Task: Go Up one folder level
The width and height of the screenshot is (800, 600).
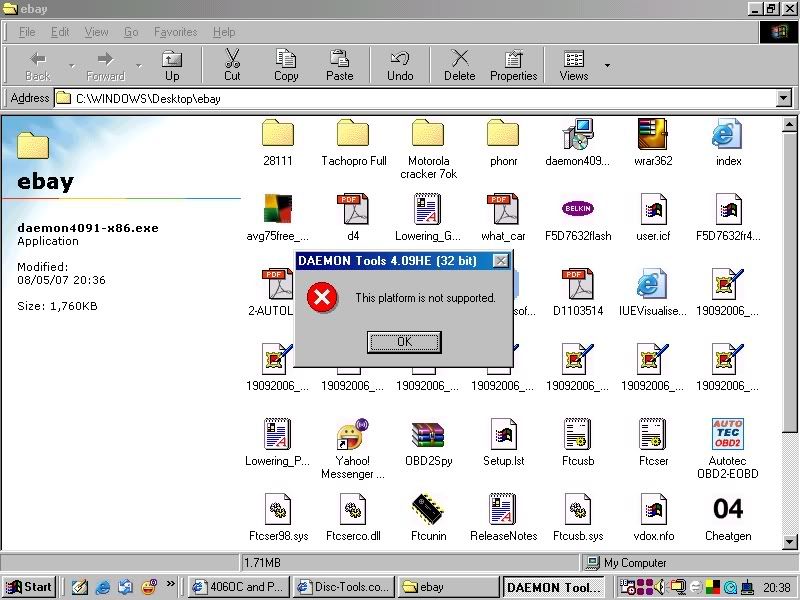Action: (x=172, y=65)
